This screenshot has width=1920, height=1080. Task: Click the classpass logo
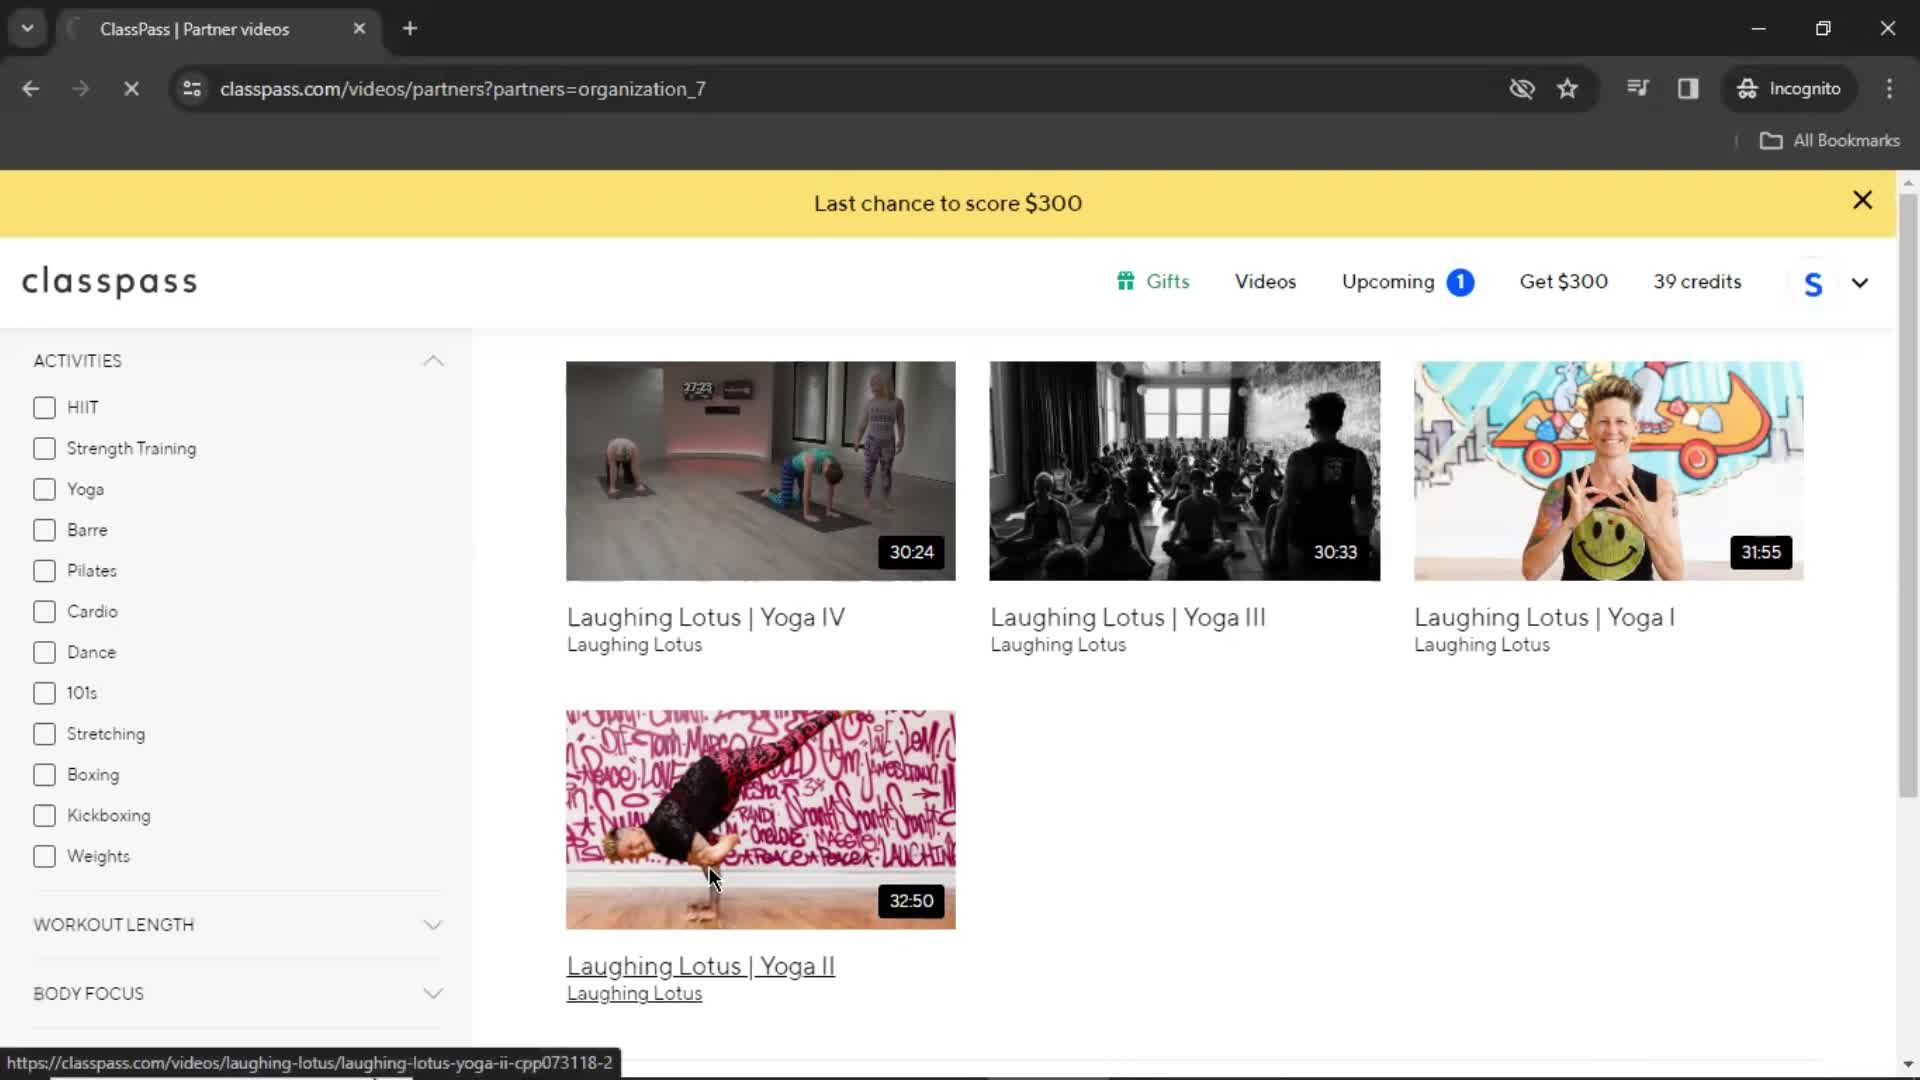[110, 282]
